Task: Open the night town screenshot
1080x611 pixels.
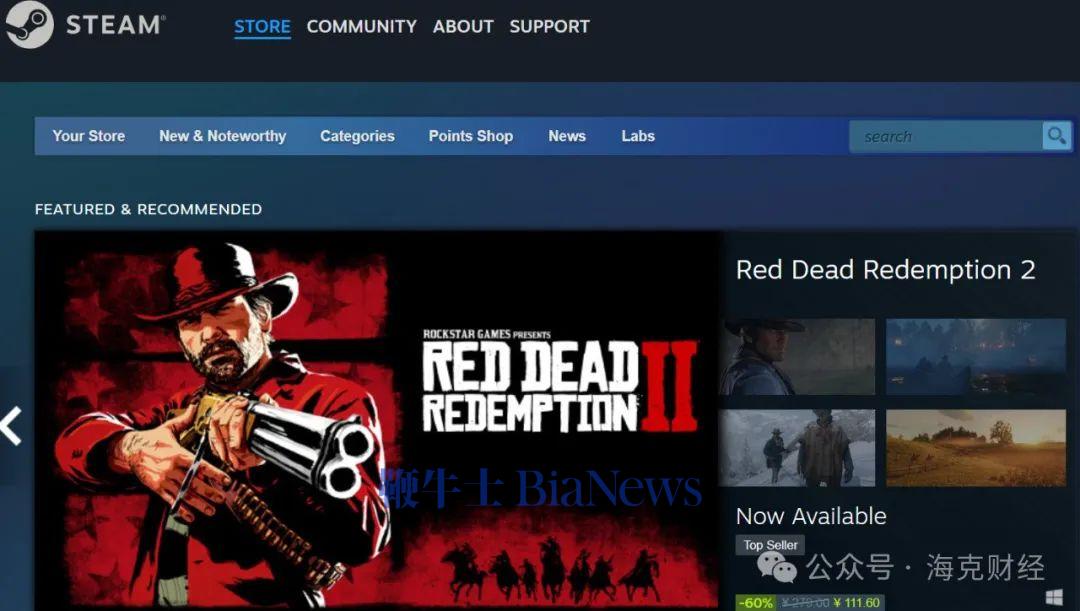Action: point(976,357)
